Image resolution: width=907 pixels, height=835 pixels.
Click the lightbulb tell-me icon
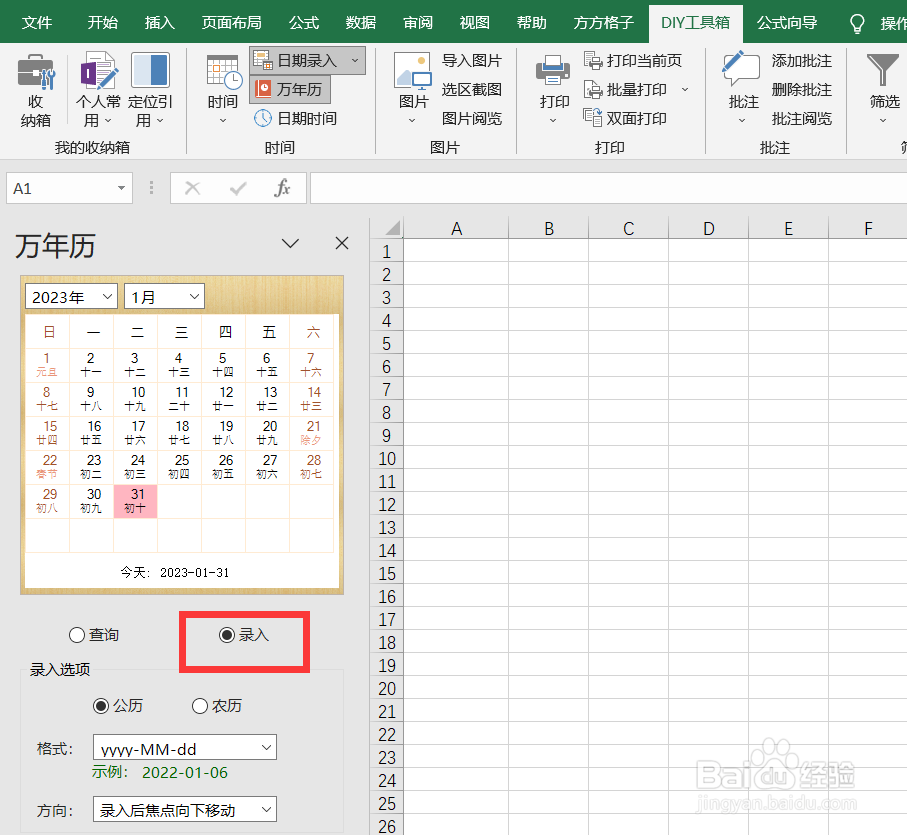(x=857, y=23)
